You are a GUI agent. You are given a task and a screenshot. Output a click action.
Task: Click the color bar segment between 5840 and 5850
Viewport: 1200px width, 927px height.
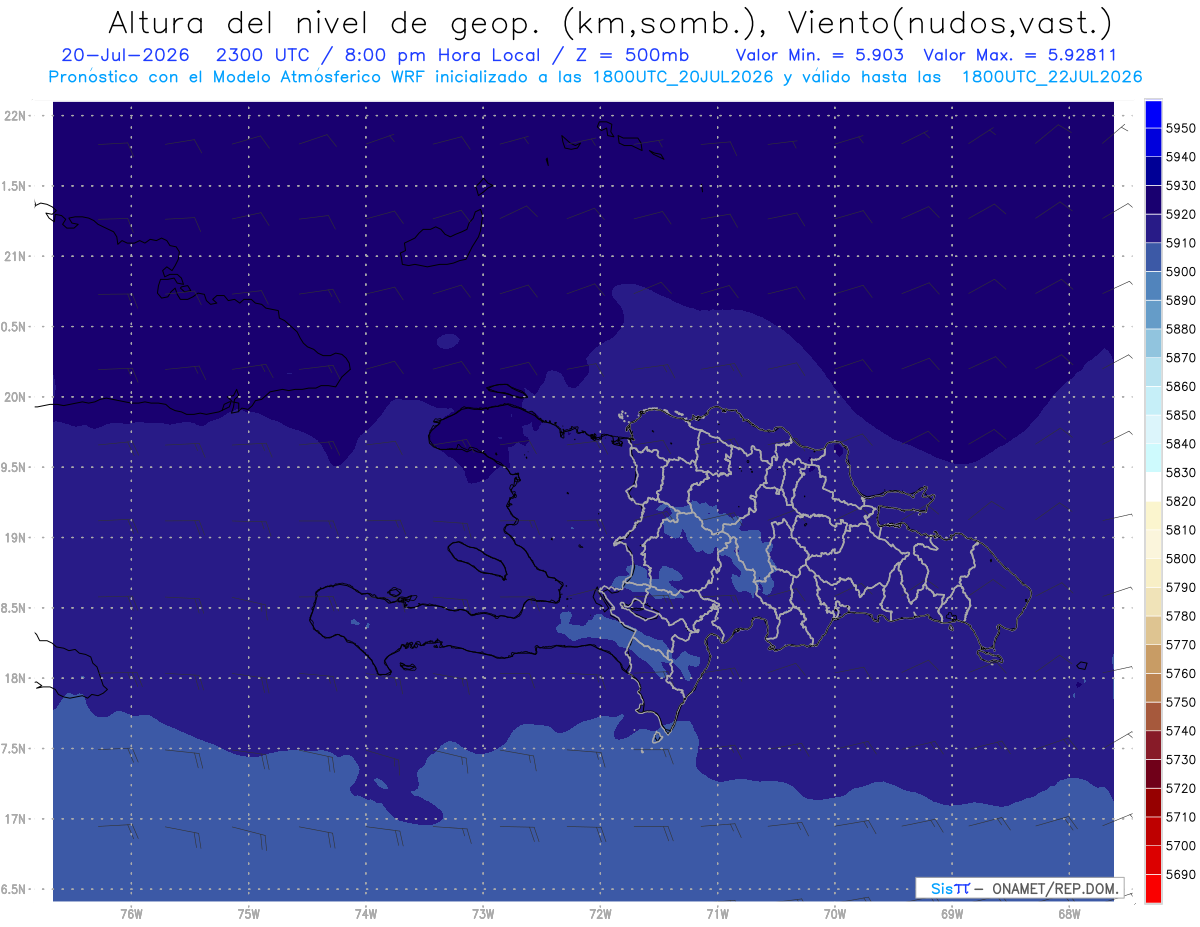[x=1152, y=430]
